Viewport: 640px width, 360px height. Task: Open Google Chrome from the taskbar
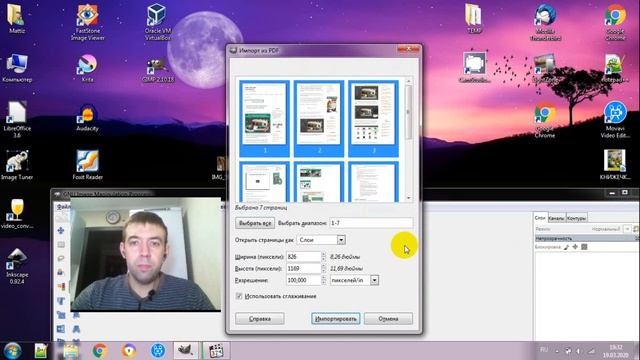click(x=100, y=351)
